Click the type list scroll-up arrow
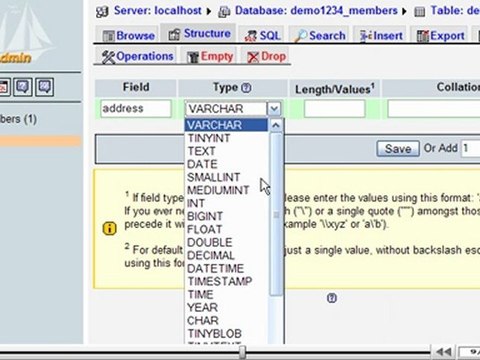 276,125
